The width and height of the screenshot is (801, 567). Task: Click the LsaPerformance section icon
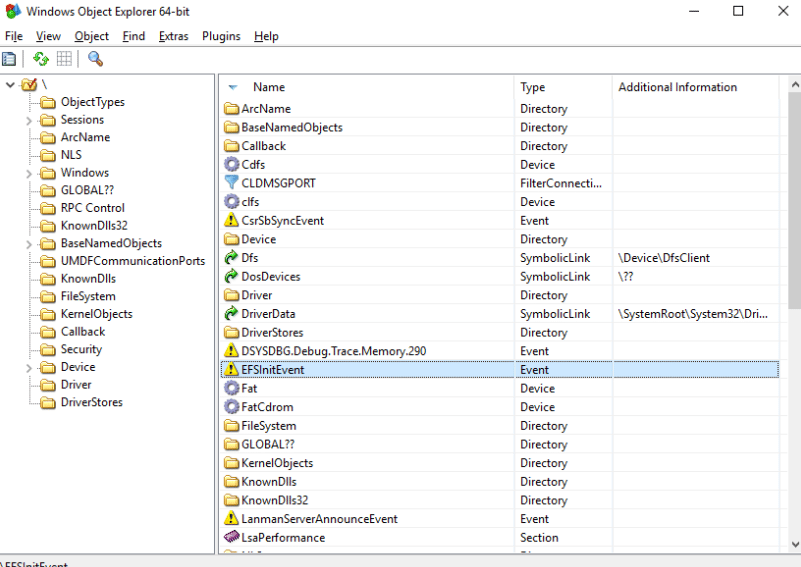pos(231,538)
